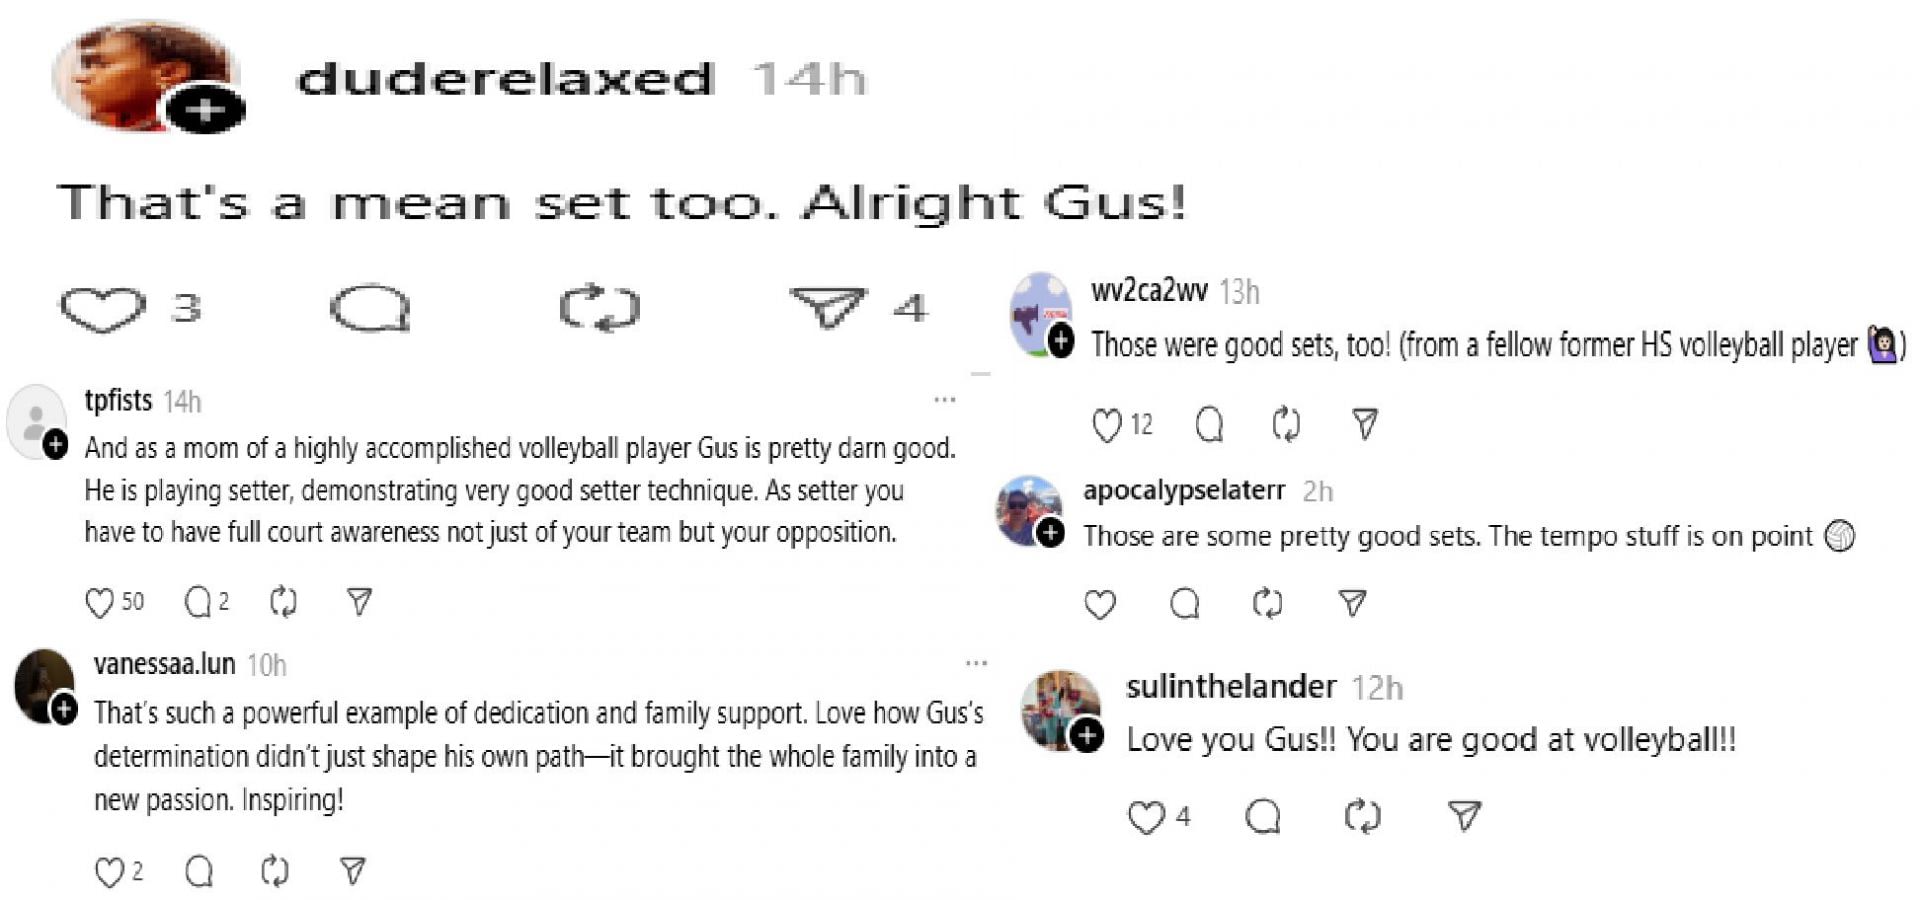Repost duderelaxed's mean set comment

coord(598,309)
